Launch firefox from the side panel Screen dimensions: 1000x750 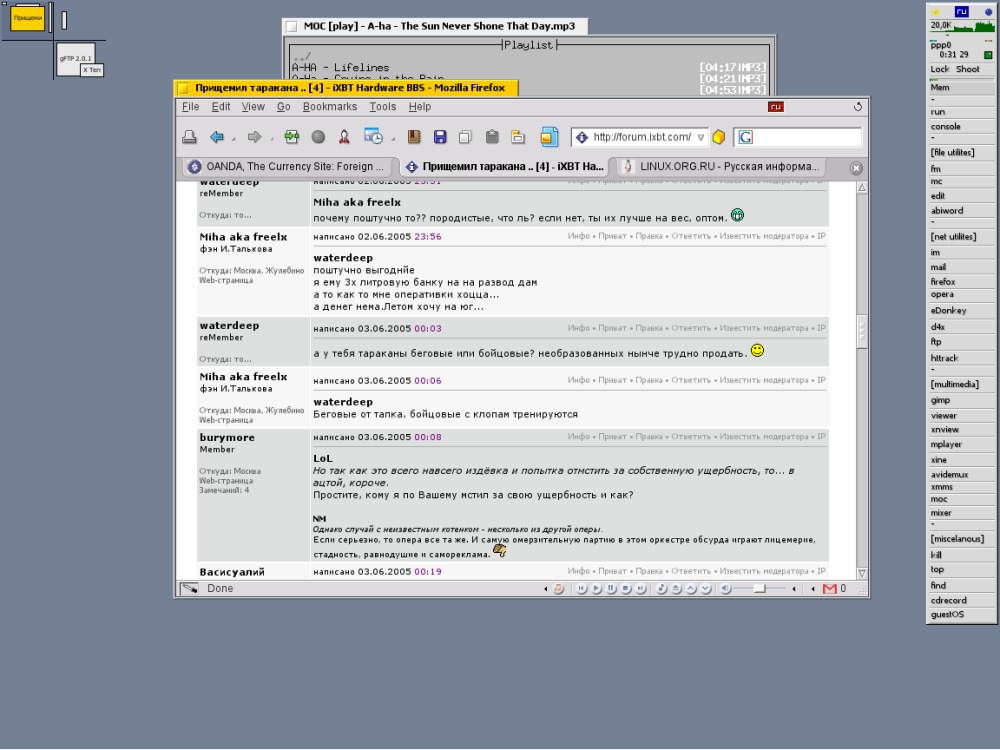coord(961,281)
